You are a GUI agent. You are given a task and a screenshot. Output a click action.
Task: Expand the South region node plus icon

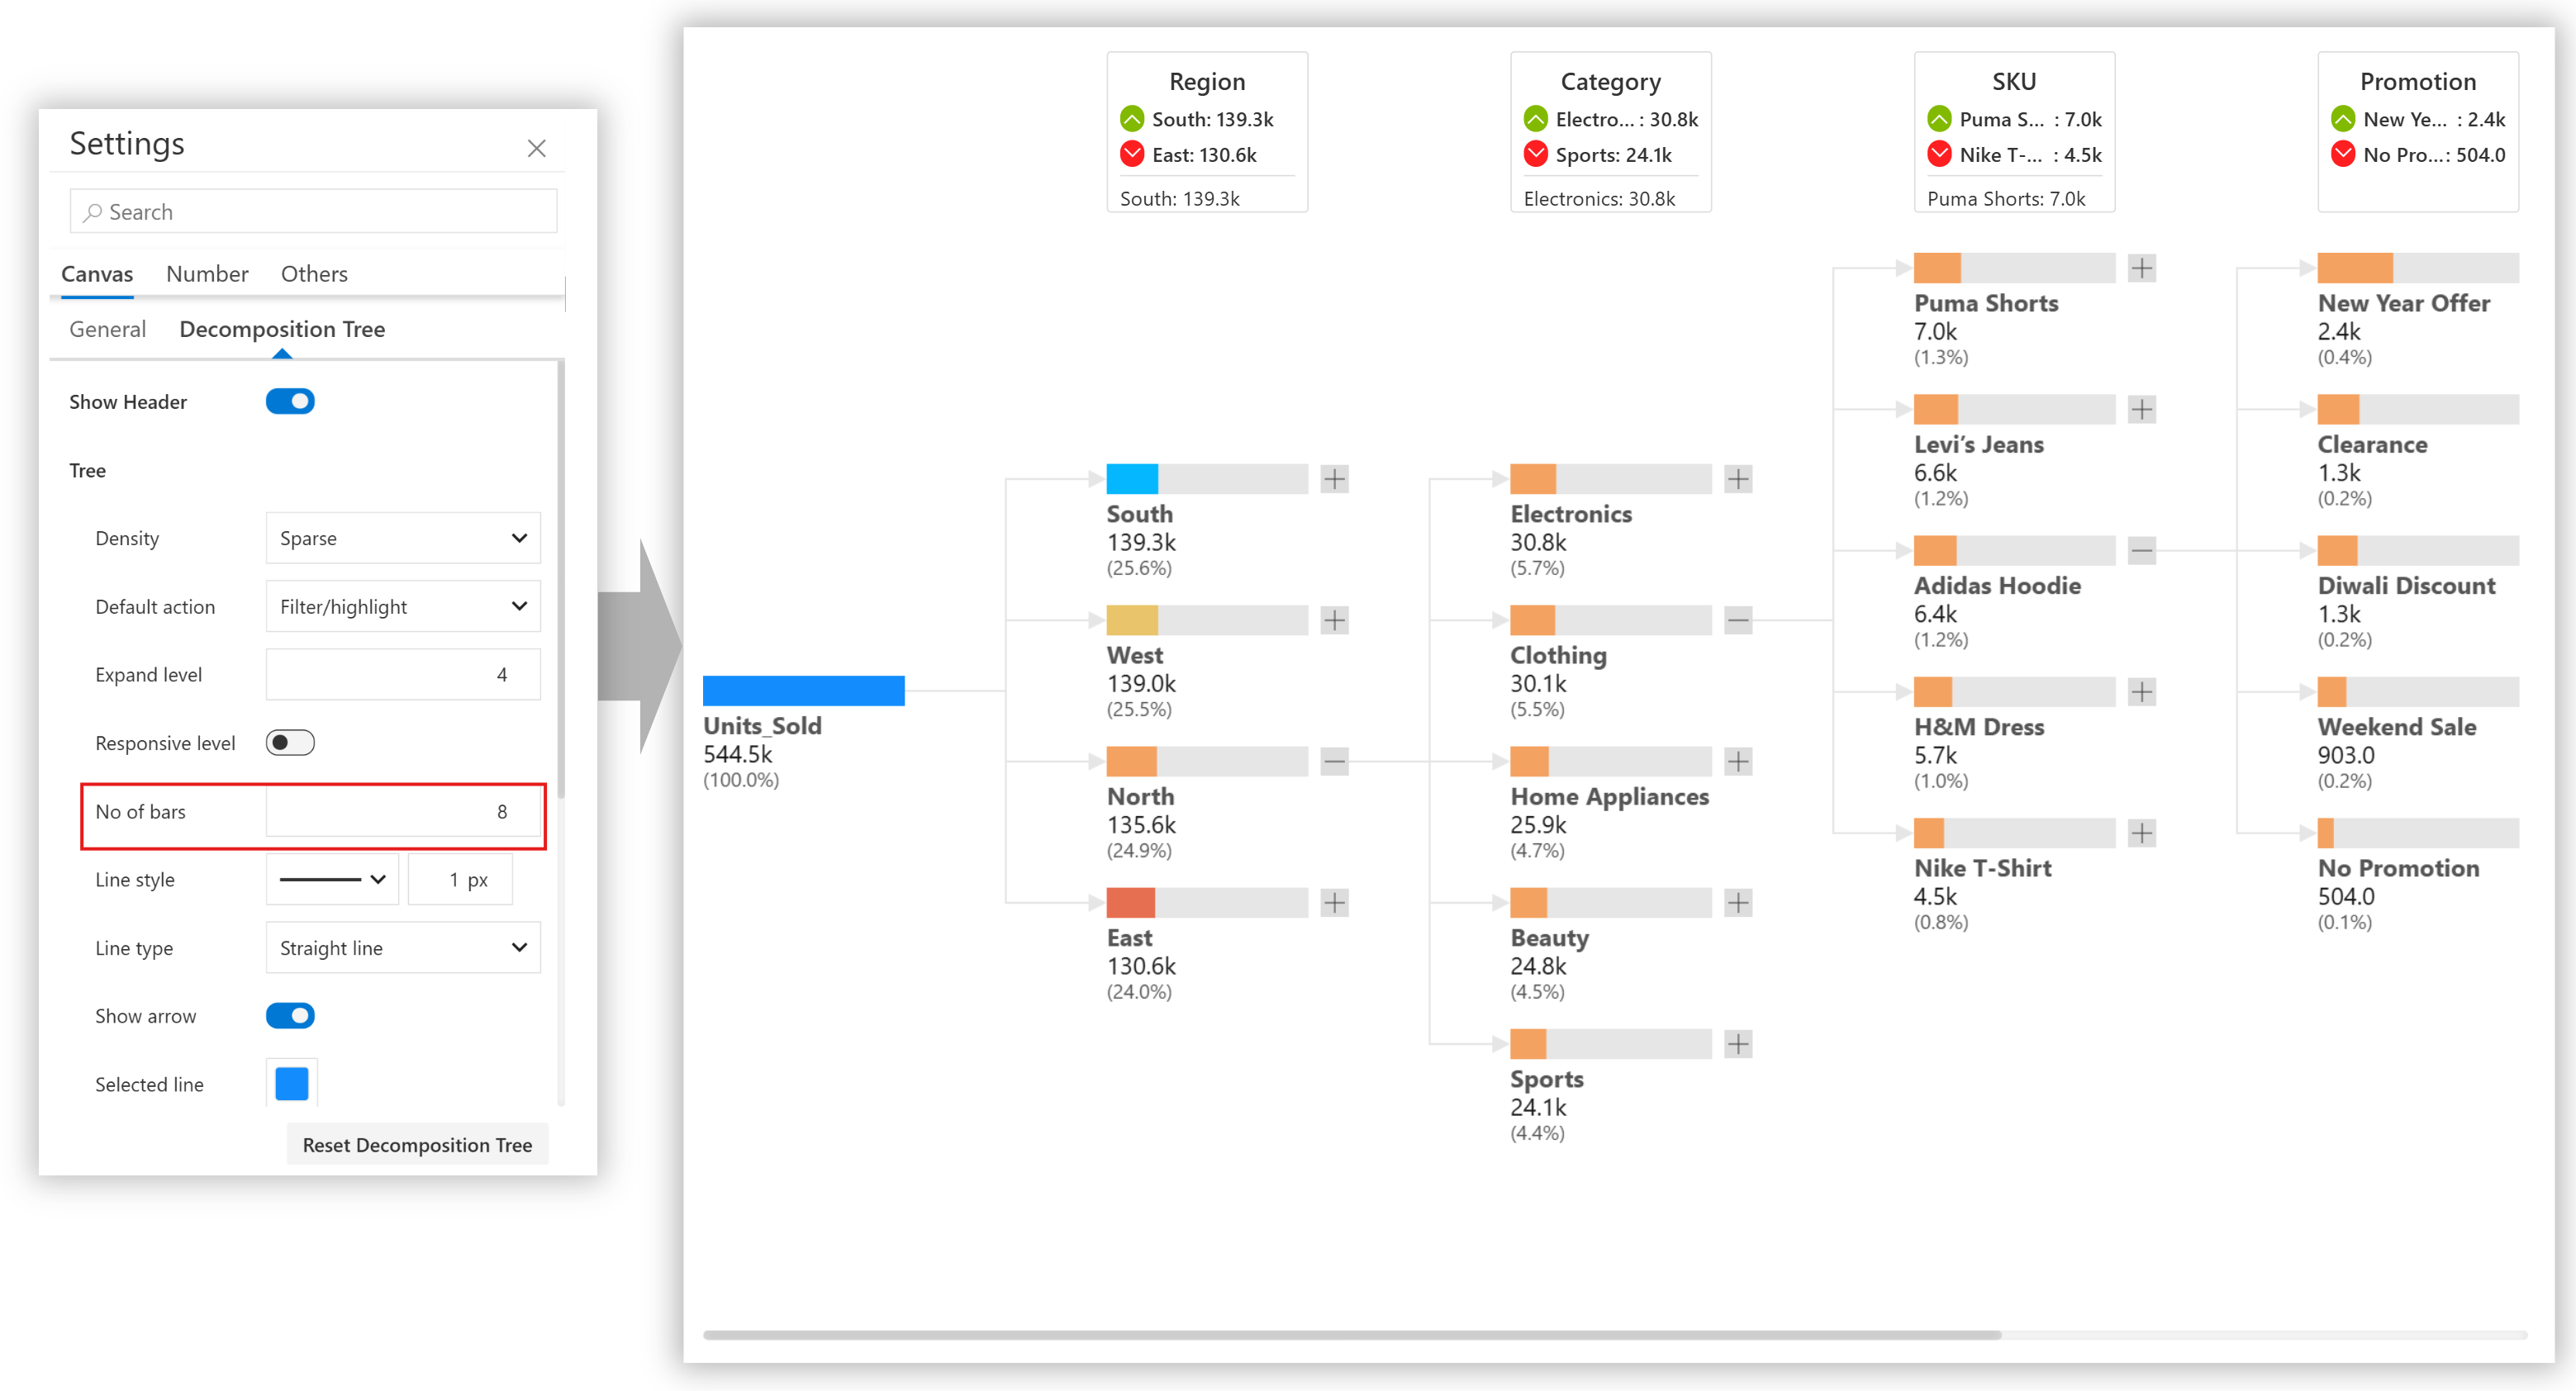click(1334, 479)
